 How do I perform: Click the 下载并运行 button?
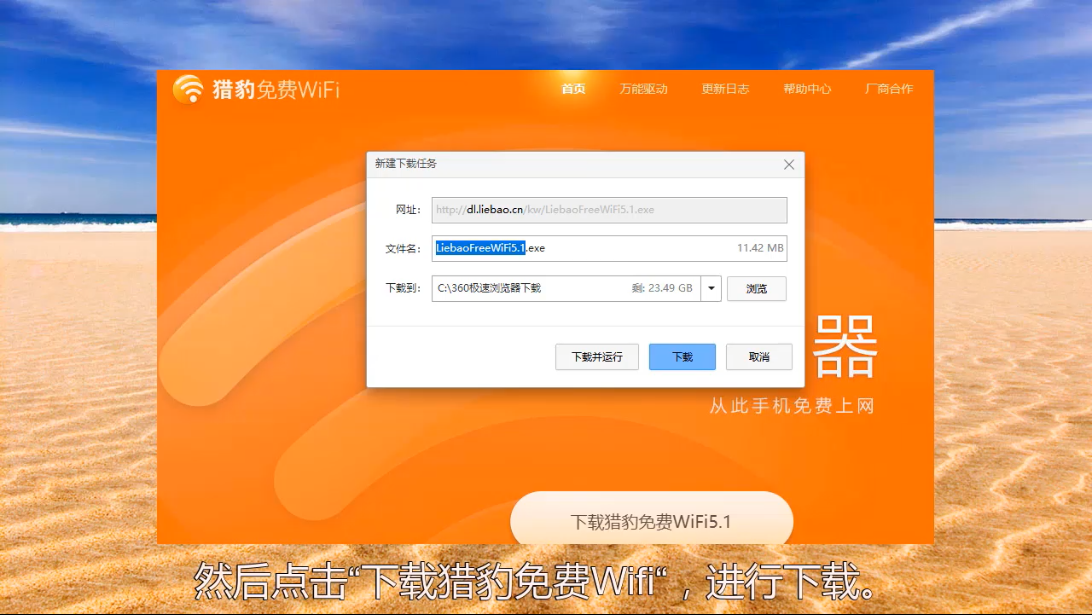point(597,357)
